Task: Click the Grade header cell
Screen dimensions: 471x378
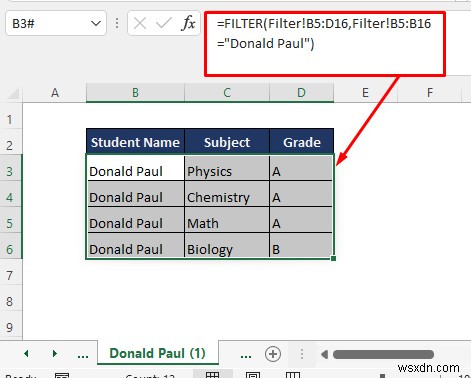Action: (301, 142)
